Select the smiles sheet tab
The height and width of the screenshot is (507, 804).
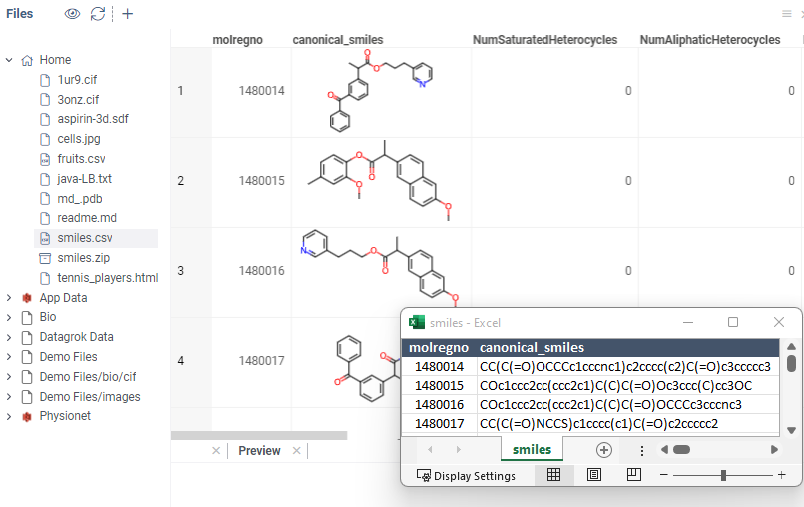click(531, 450)
